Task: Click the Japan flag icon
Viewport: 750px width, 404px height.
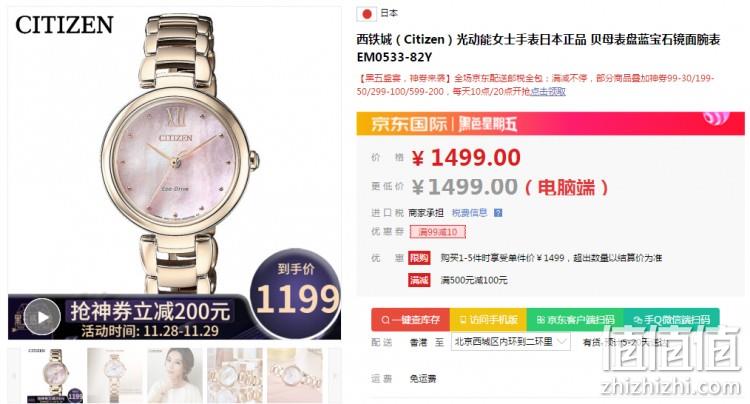Action: pos(366,14)
